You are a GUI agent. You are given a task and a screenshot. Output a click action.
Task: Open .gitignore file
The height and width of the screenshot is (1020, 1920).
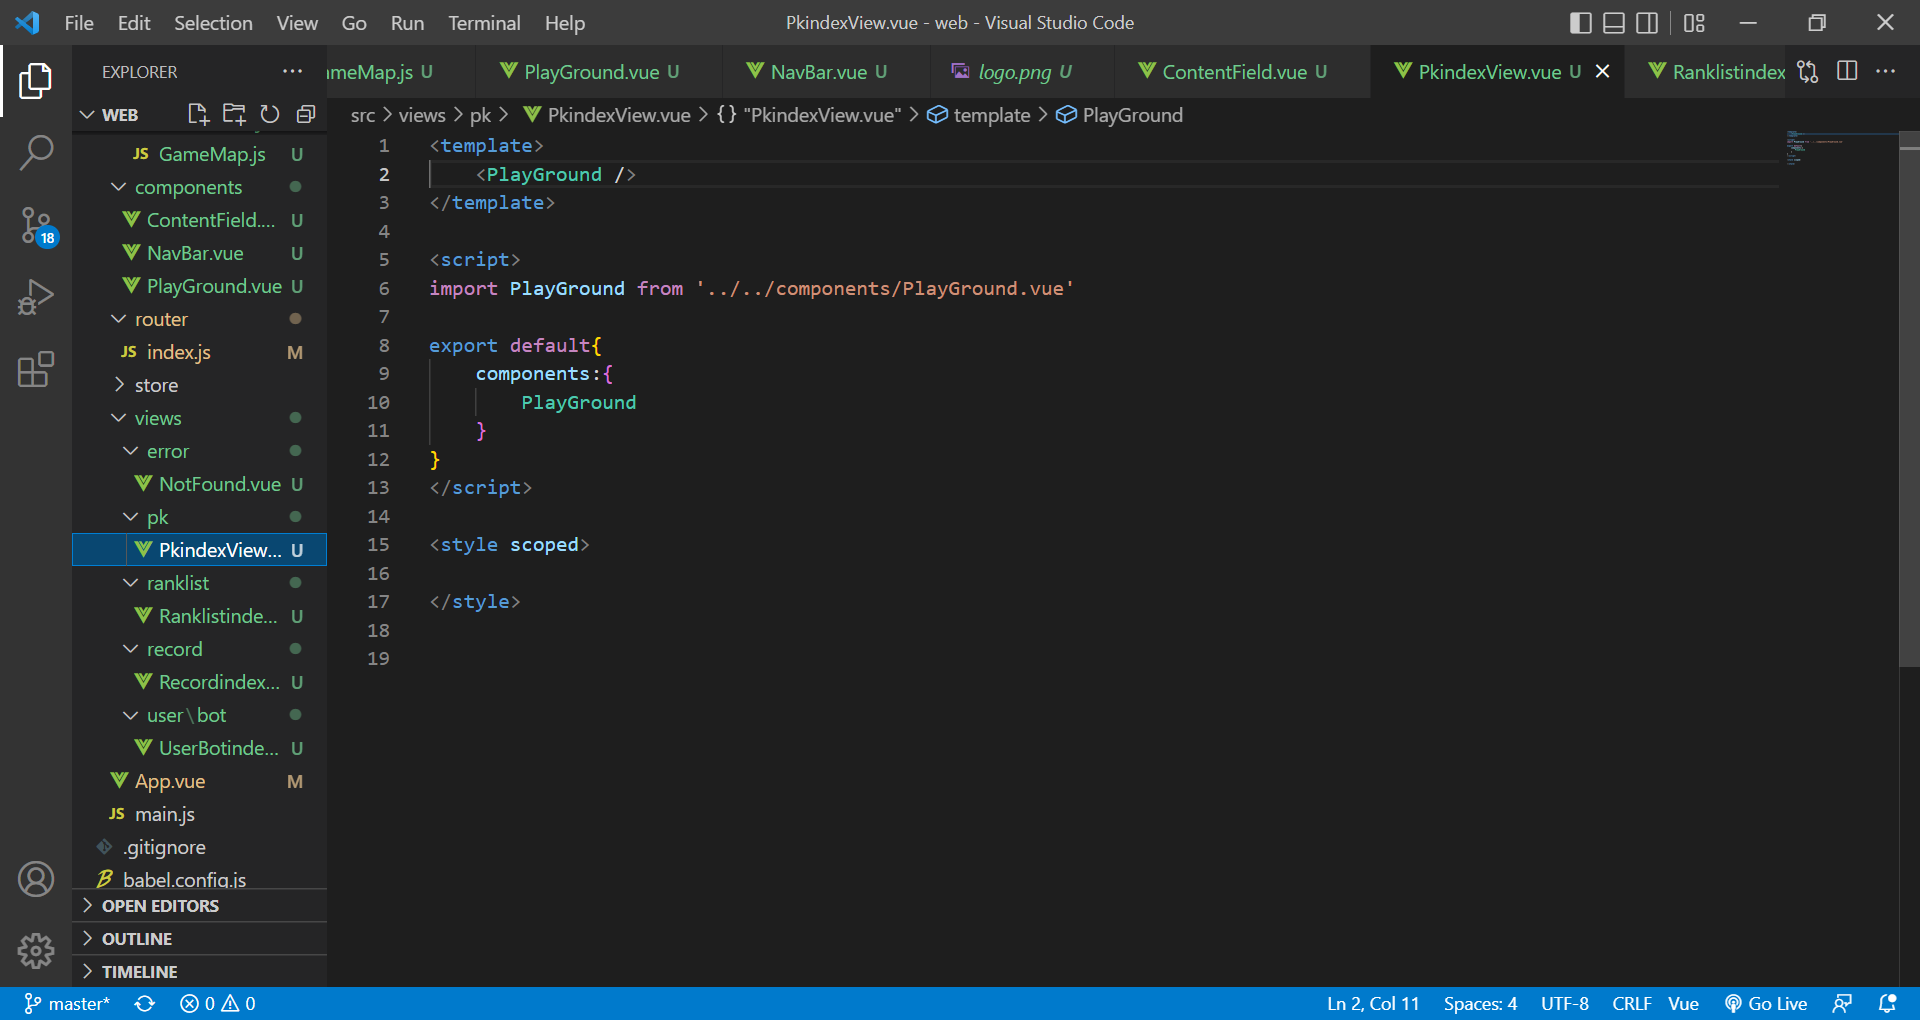click(x=200, y=847)
